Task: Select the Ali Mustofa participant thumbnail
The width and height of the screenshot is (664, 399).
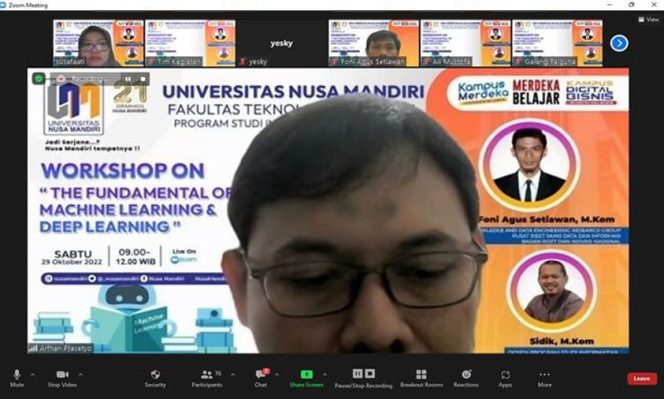Action: 465,43
